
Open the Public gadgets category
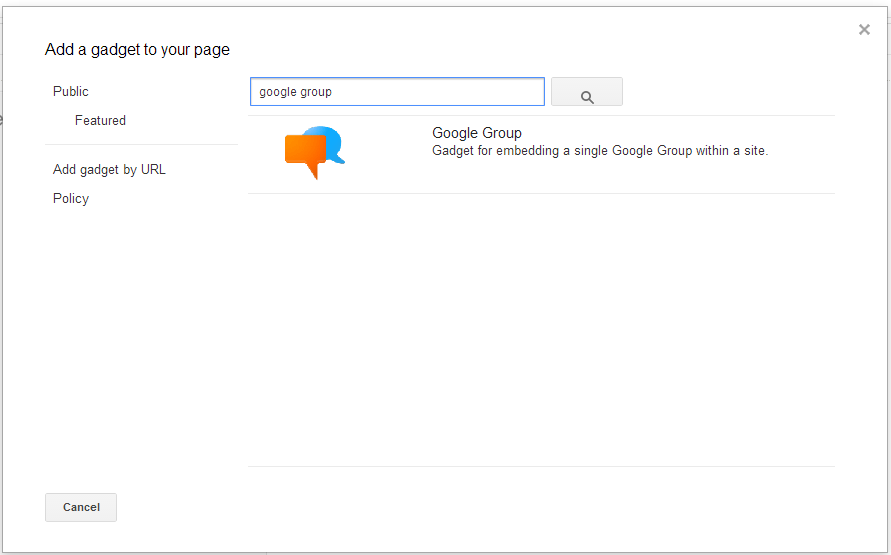[x=70, y=91]
